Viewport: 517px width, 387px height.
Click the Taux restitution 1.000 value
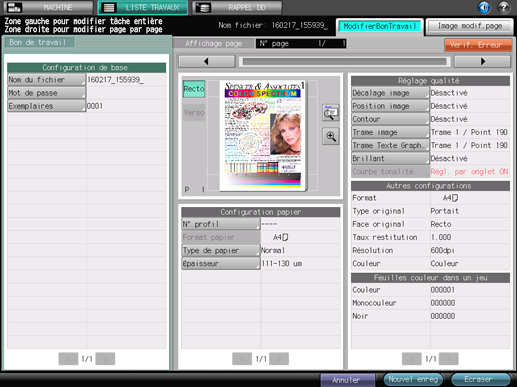click(441, 237)
